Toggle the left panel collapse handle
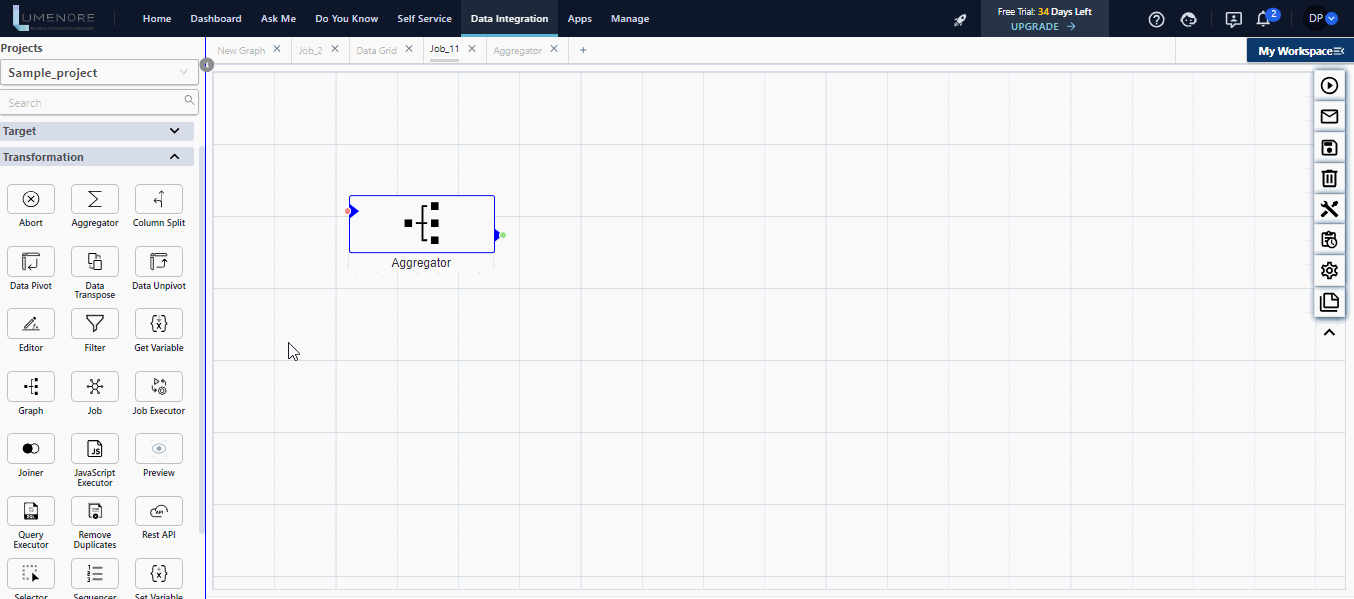 207,65
